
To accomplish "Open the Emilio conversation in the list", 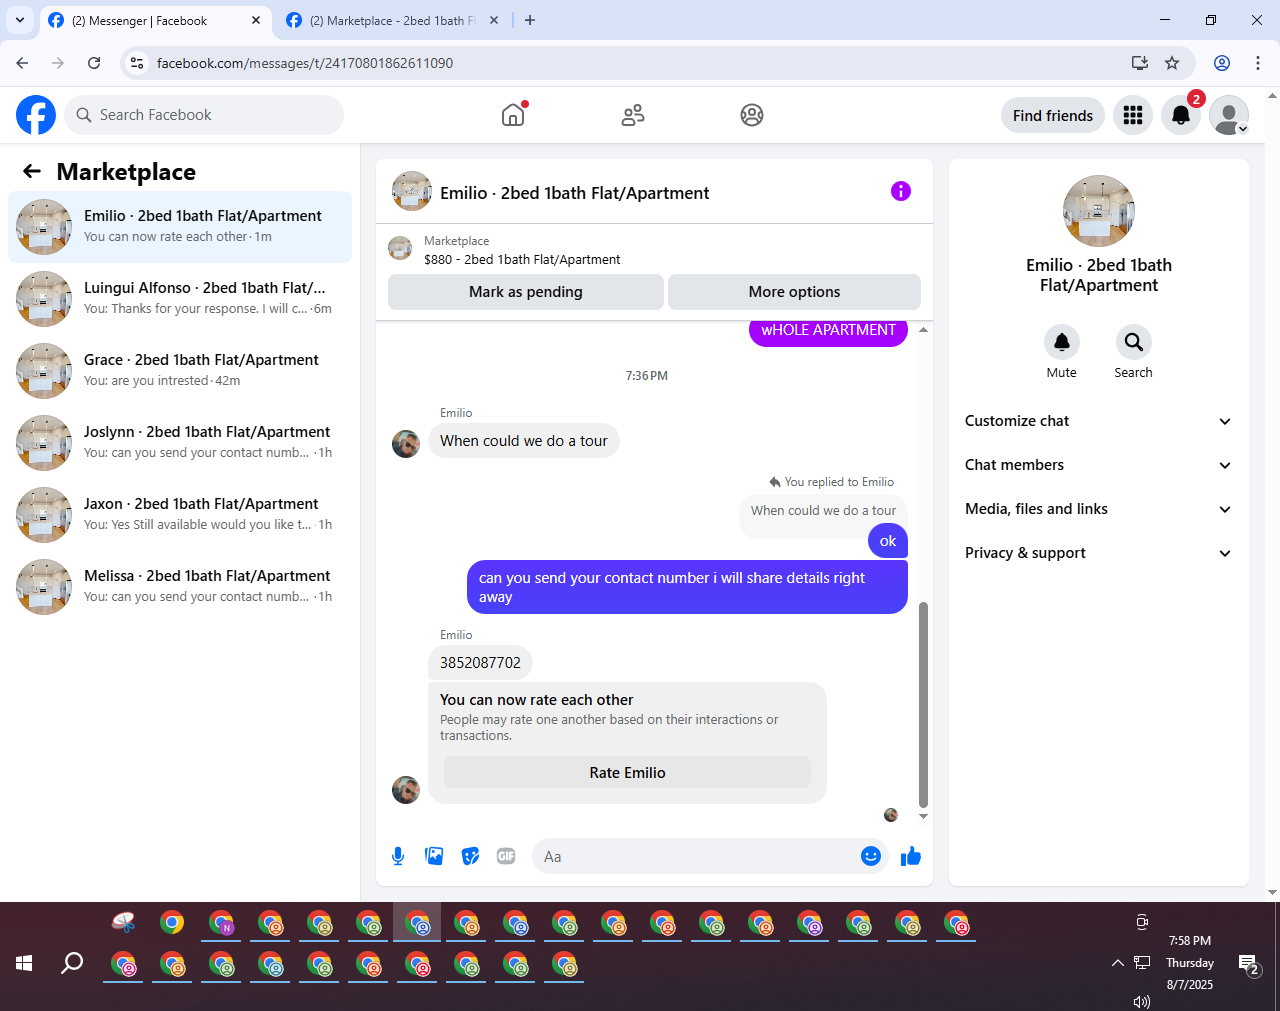I will (x=180, y=227).
